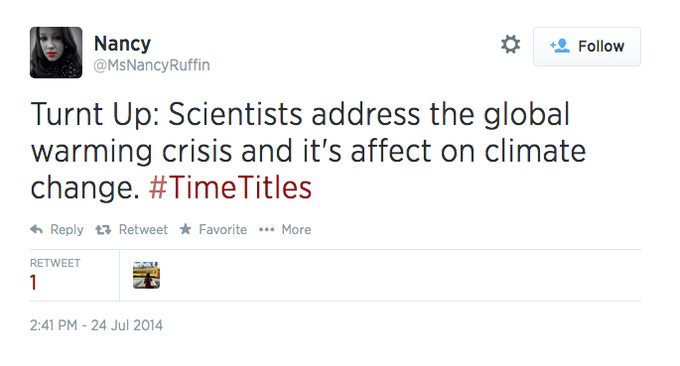
Task: Follow Nancy with the Follow button
Action: (587, 46)
